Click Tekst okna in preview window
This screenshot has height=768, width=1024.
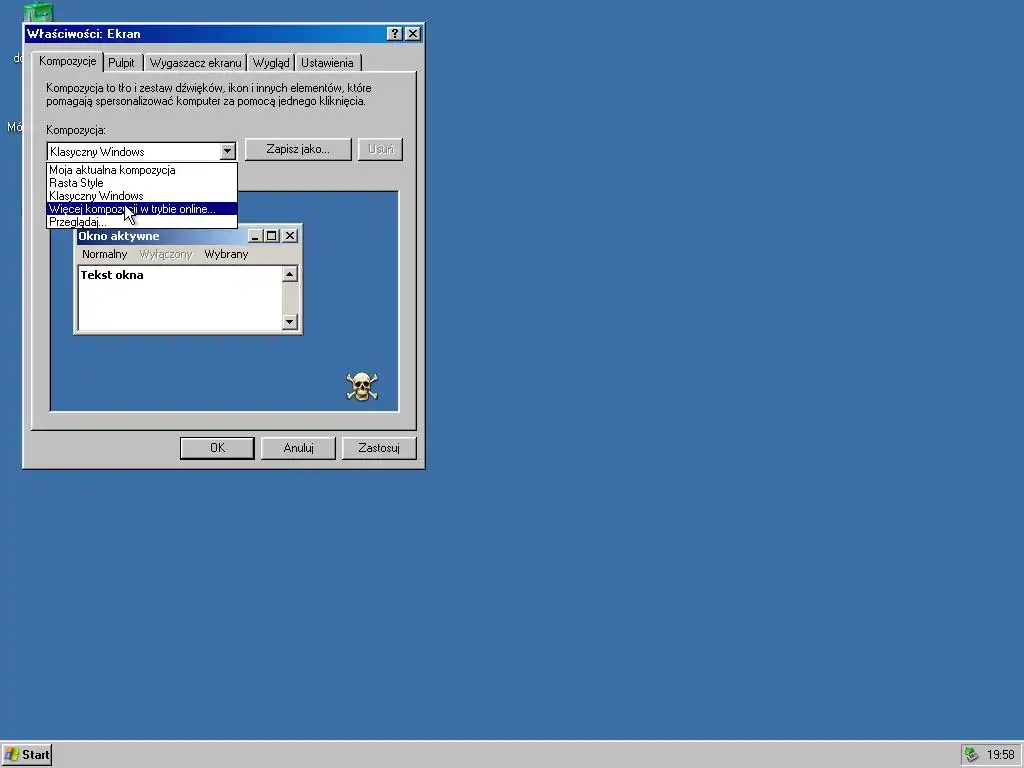112,275
